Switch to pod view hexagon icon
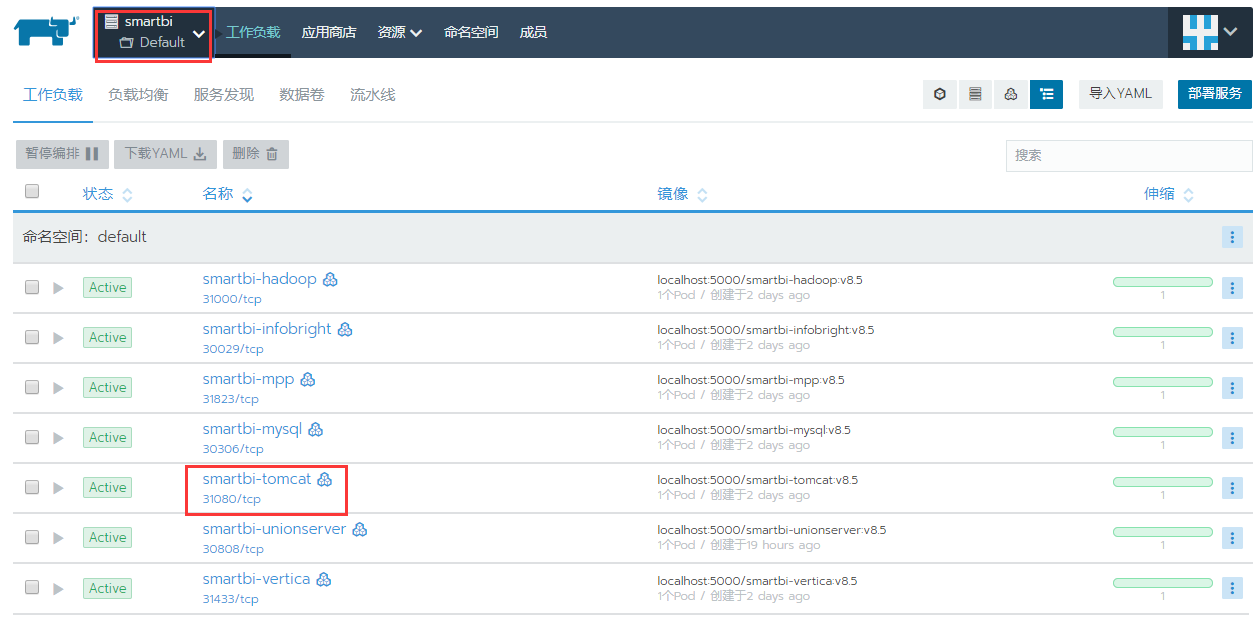Screen dimensions: 1256x619 point(940,94)
